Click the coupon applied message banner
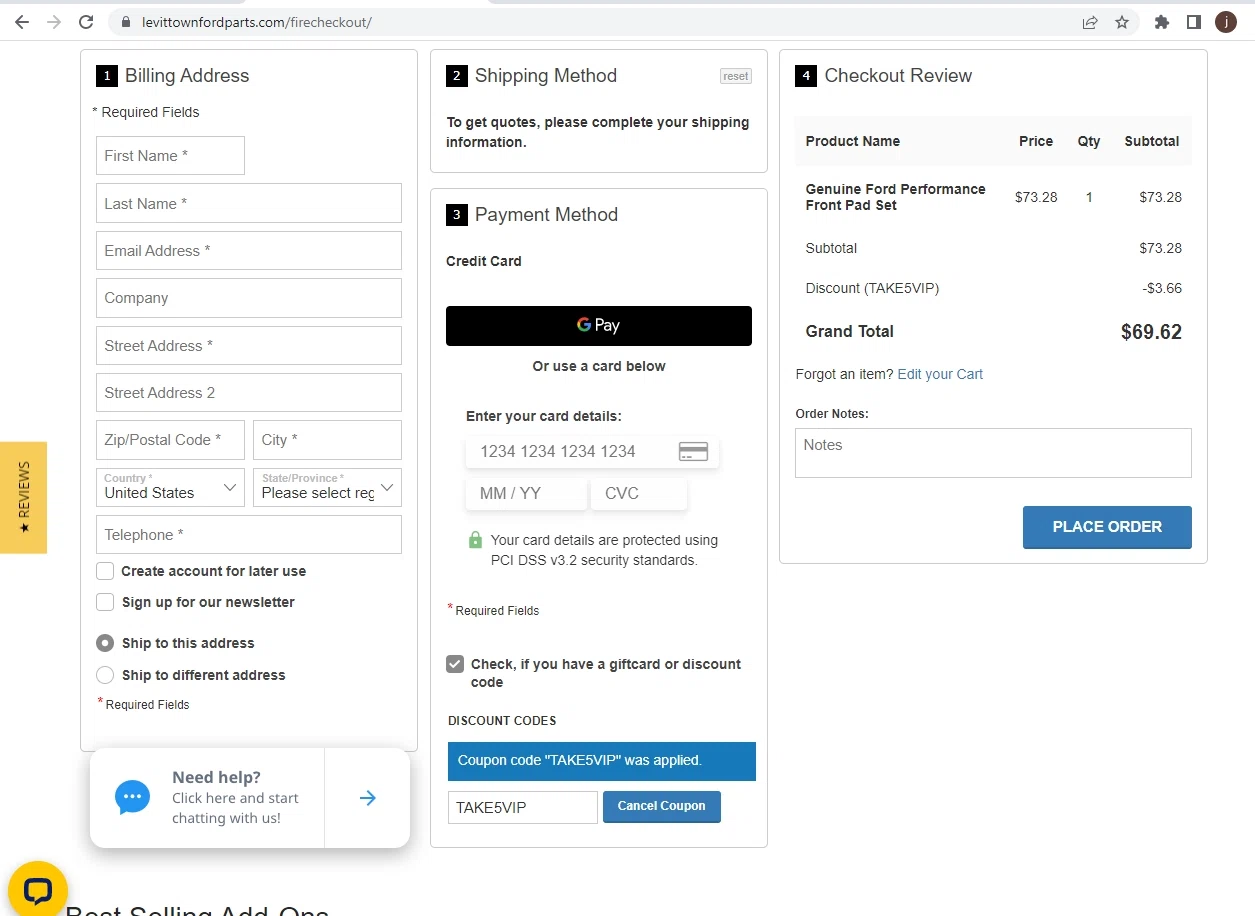This screenshot has width=1255, height=916. [x=602, y=761]
